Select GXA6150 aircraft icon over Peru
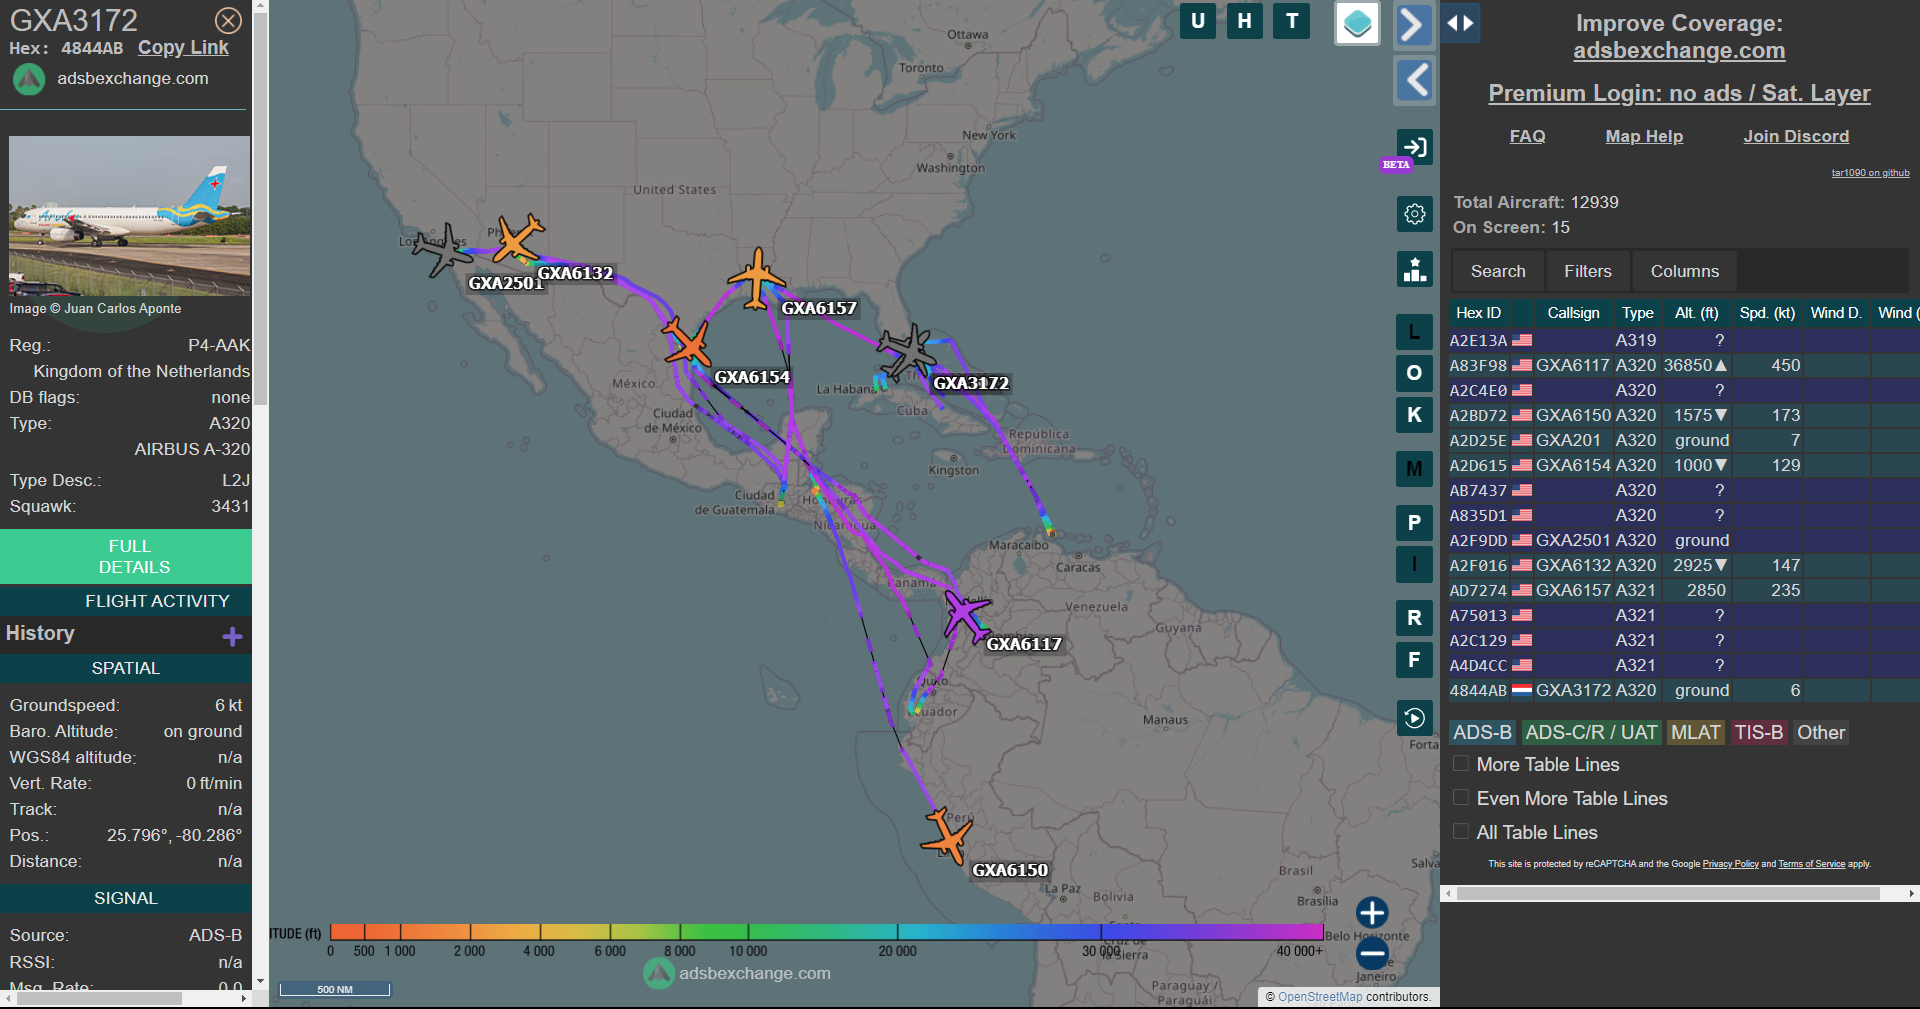 point(946,836)
